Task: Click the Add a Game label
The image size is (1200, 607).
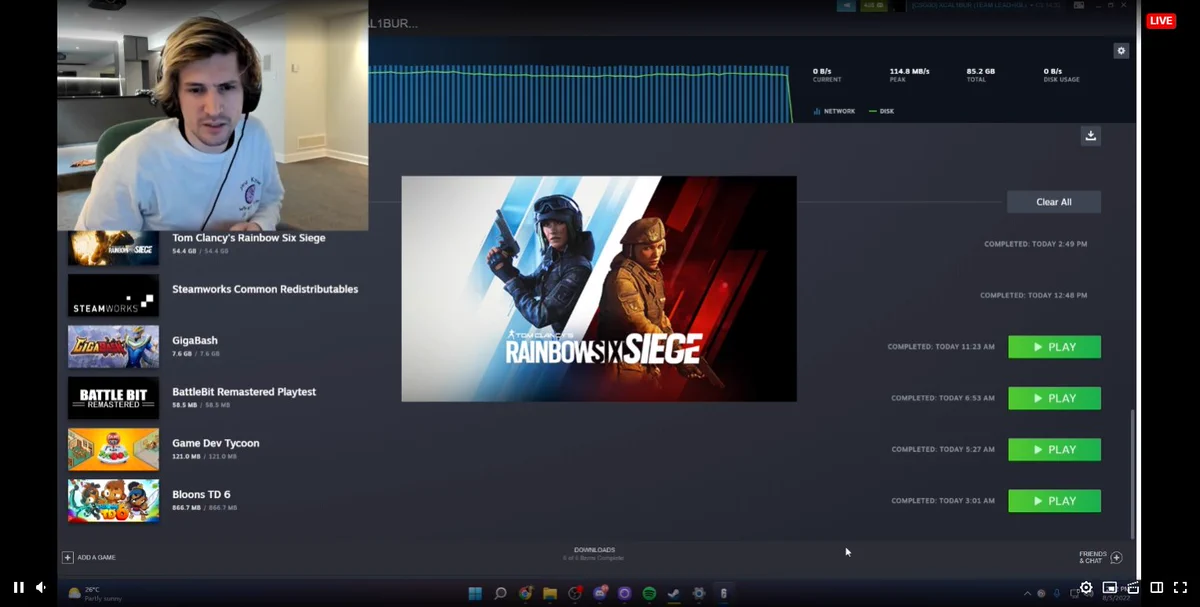Action: 96,557
